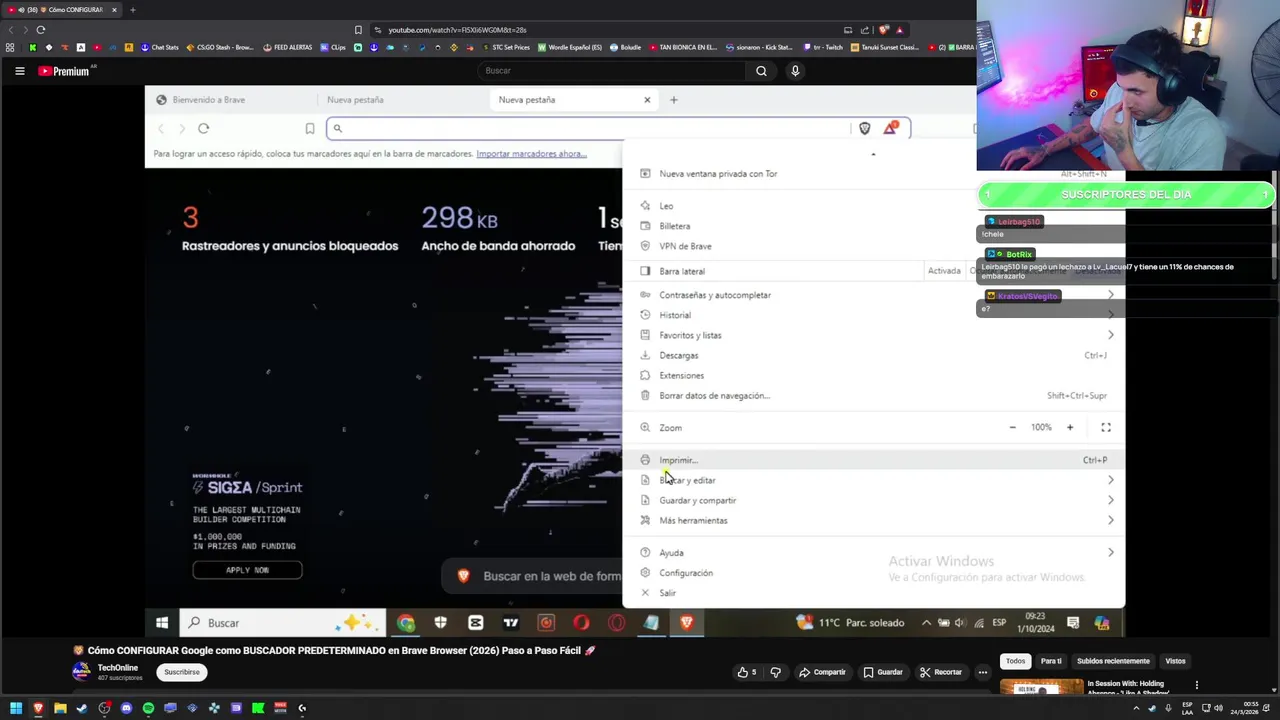Expand the Ayuda submenu arrow
Screen dimensions: 1280x720
coord(1110,552)
